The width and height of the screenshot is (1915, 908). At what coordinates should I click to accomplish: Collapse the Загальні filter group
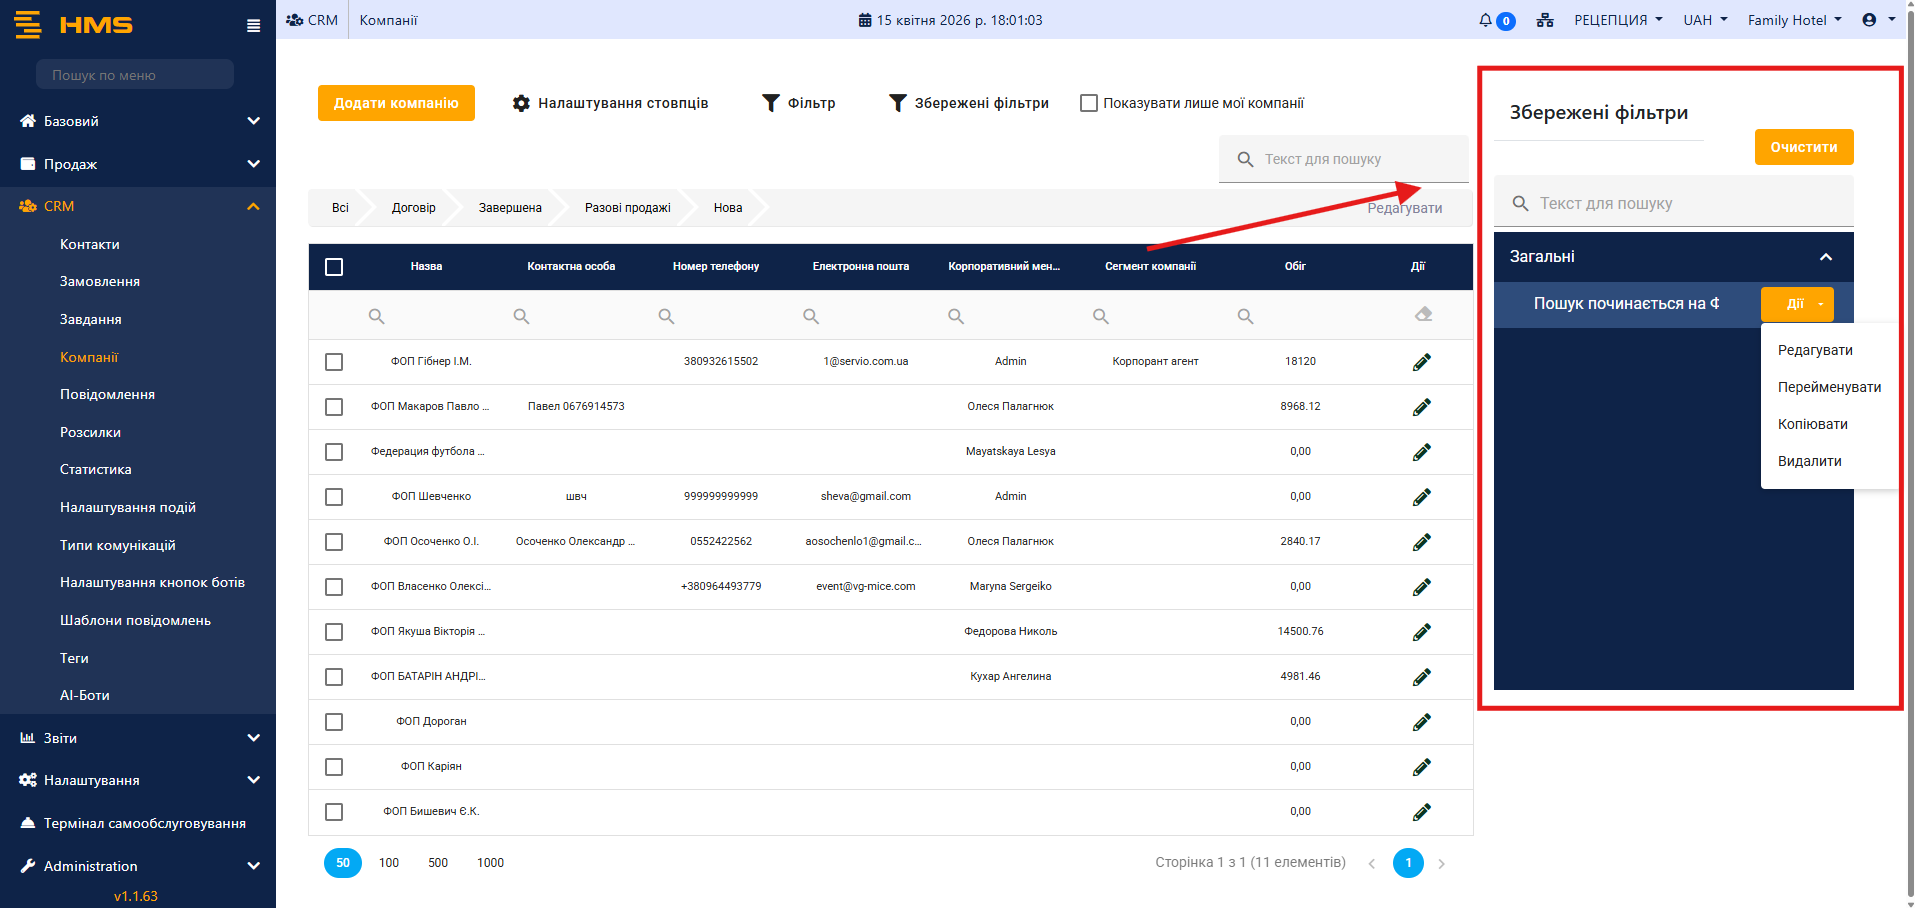1825,257
